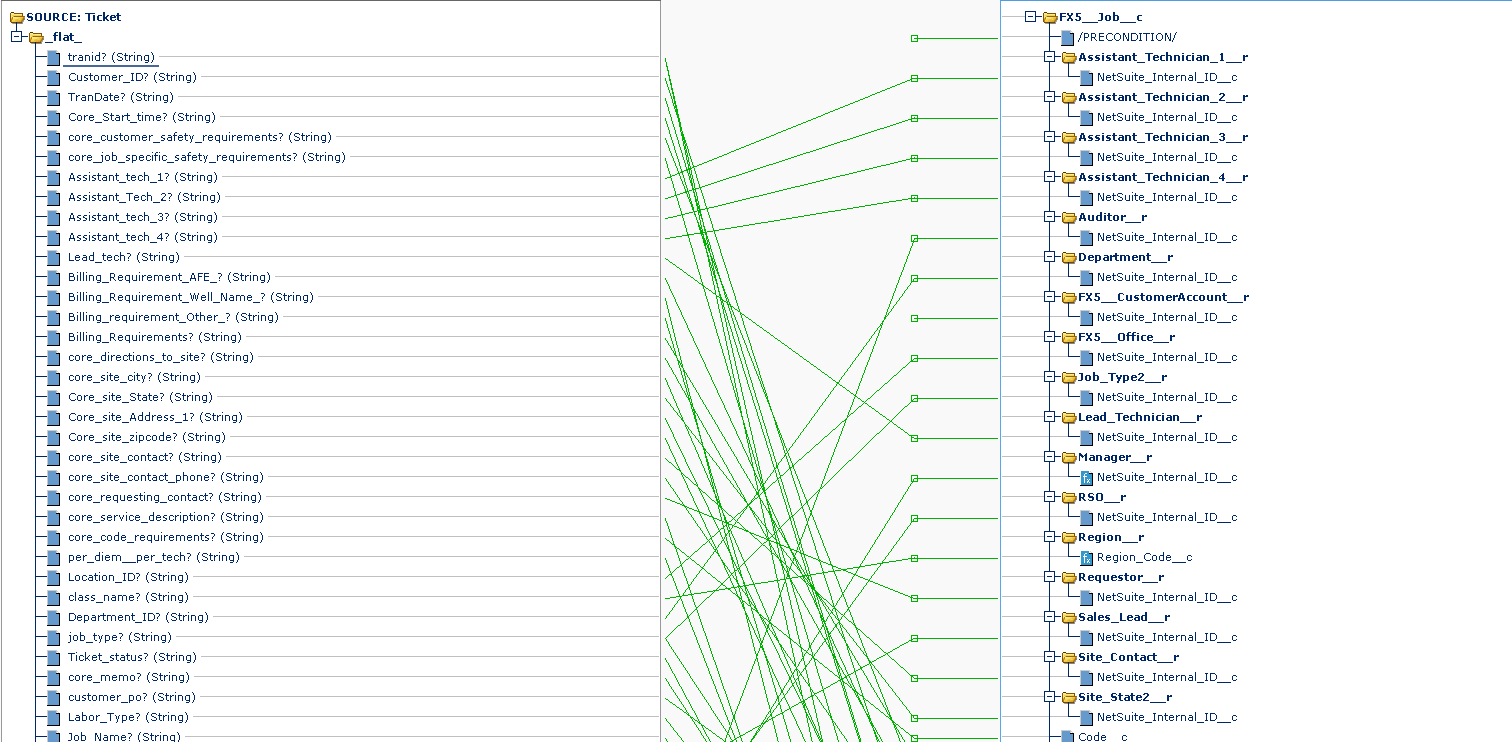
Task: Click the field icon beside tranid
Action: tap(54, 58)
